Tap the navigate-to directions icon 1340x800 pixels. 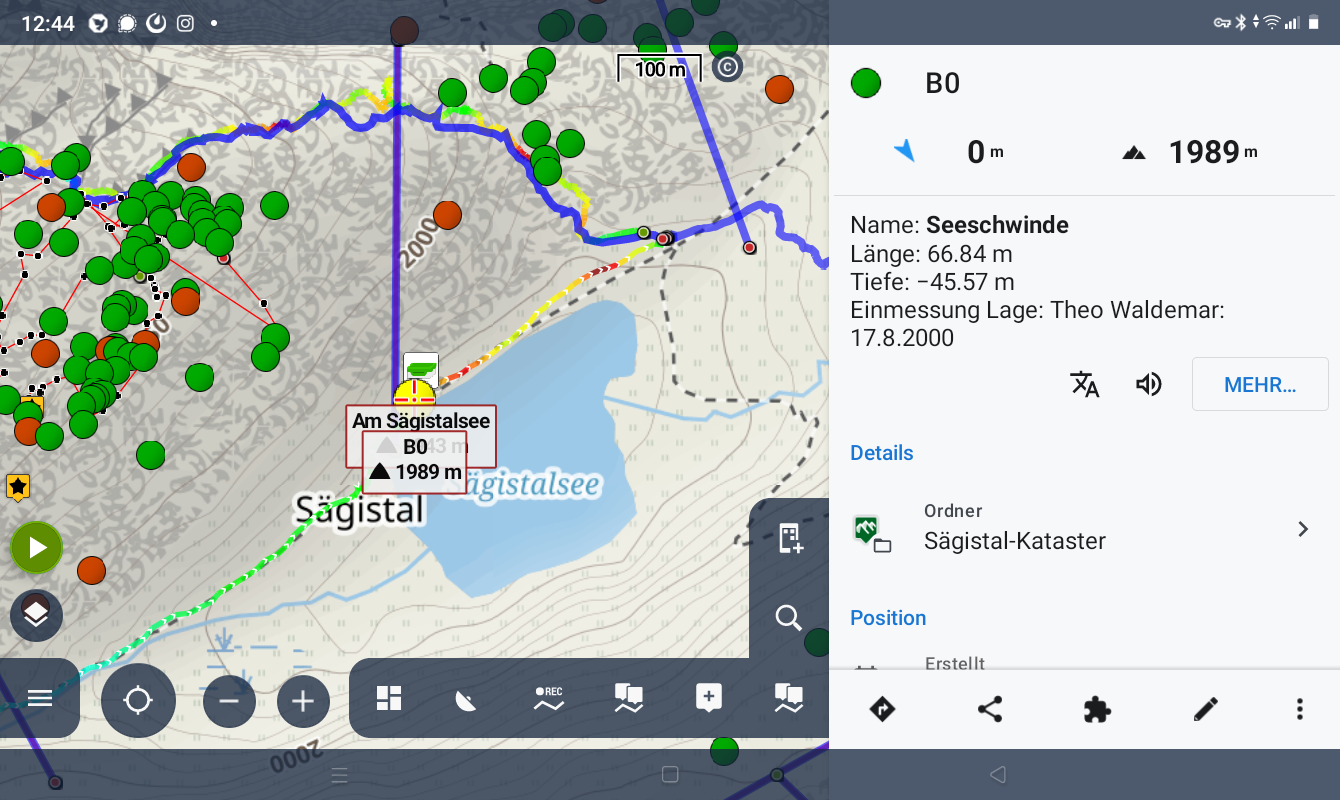tap(882, 710)
